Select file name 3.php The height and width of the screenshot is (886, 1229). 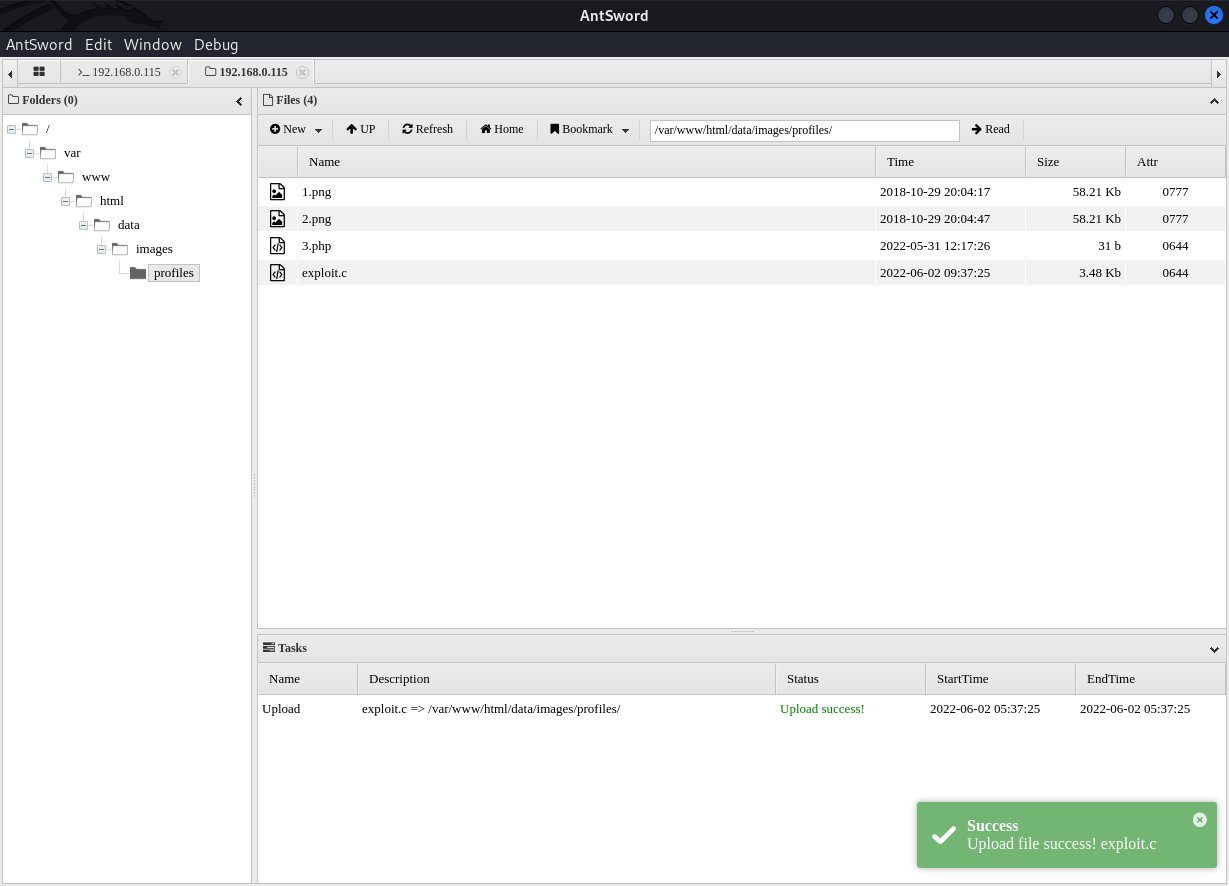point(316,245)
